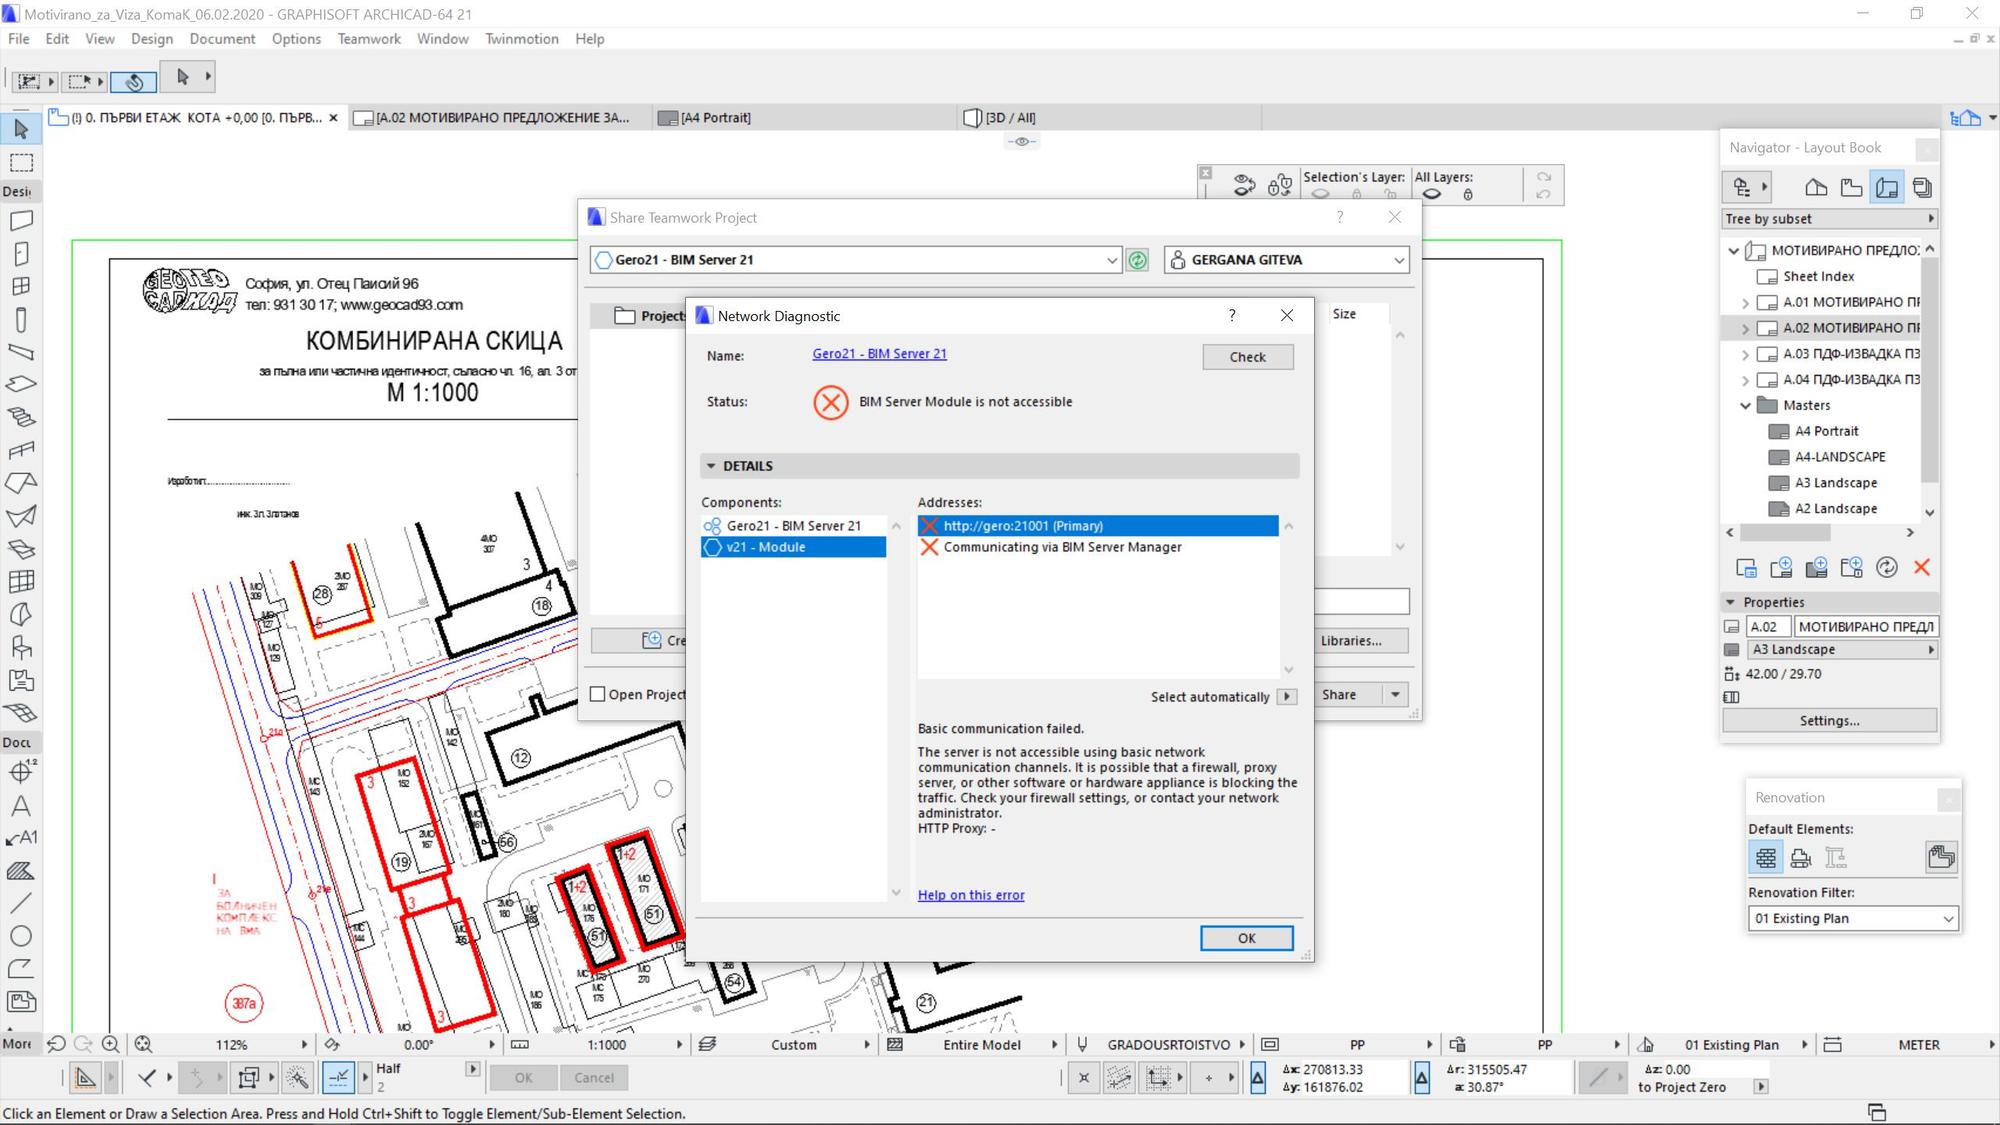The height and width of the screenshot is (1125, 2000).
Task: Select the Text tool in toolbox
Action: click(21, 805)
